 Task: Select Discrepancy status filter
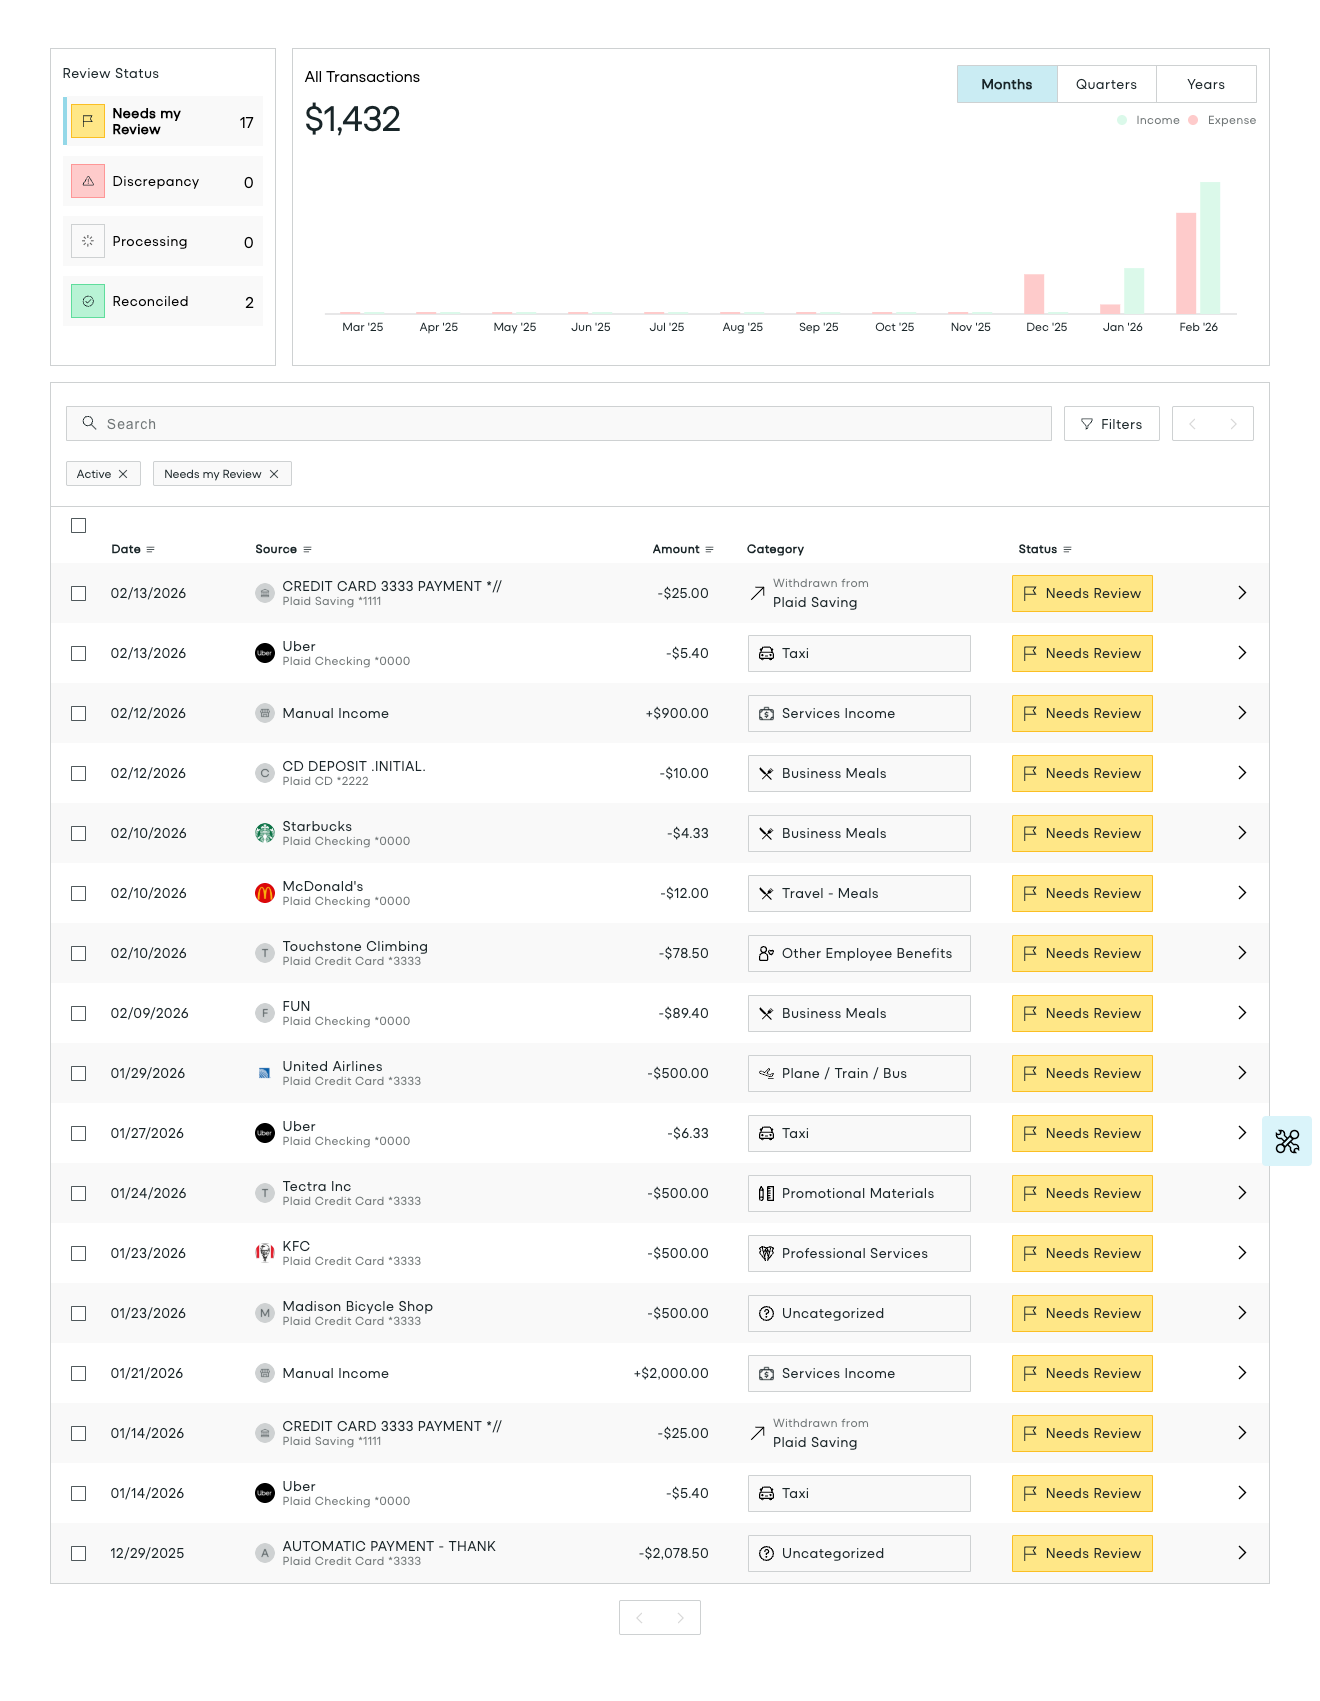tap(163, 181)
